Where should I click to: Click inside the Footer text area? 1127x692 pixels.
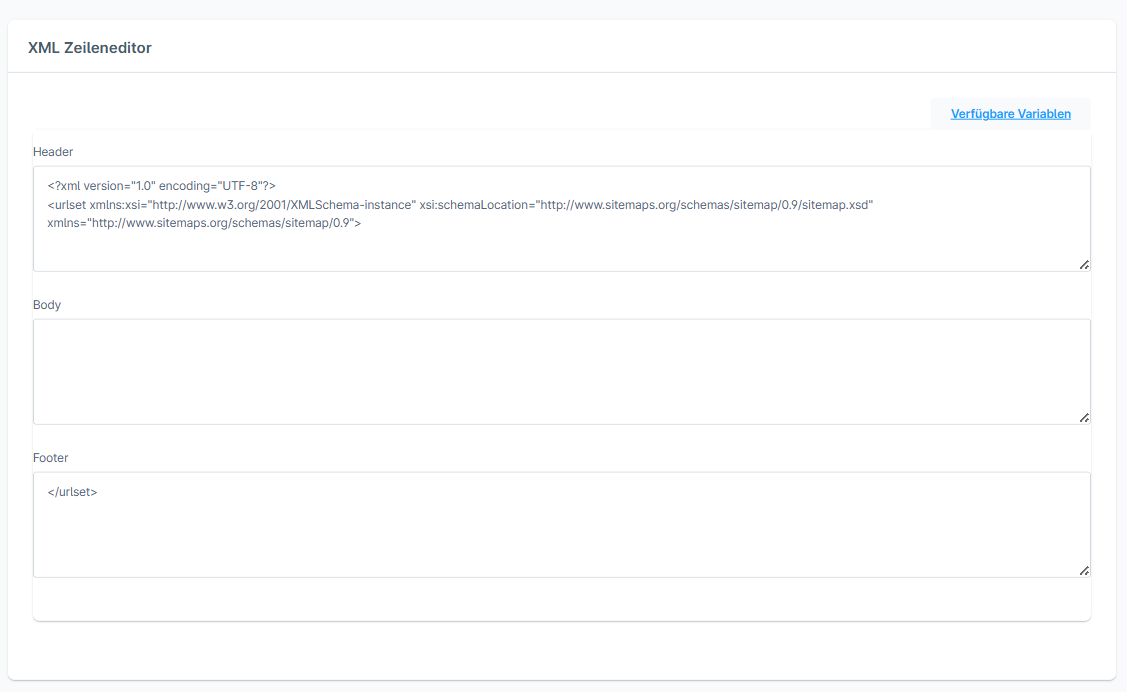[561, 525]
